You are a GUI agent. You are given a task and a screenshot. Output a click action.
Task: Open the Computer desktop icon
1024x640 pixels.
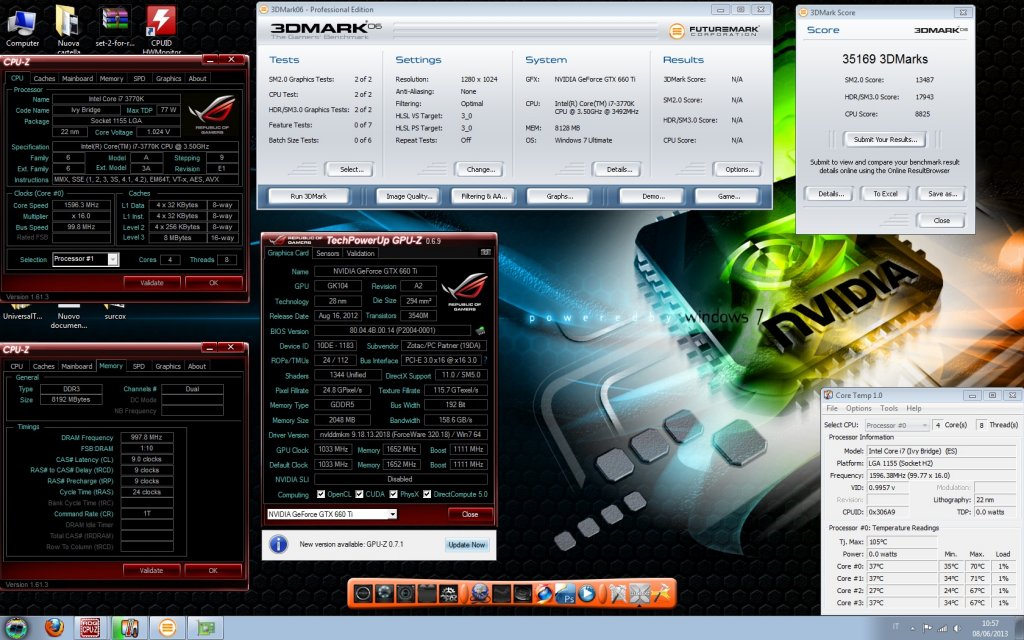tap(22, 26)
